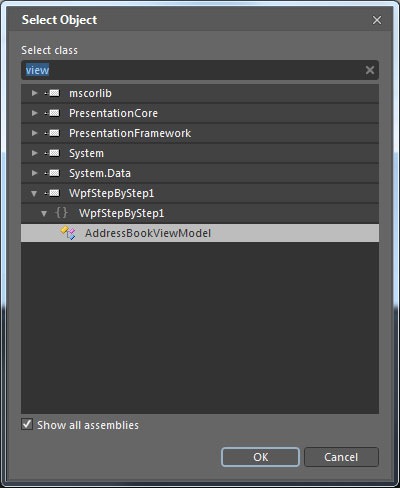Image resolution: width=400 pixels, height=488 pixels.
Task: Click the Cancel button
Action: click(341, 457)
